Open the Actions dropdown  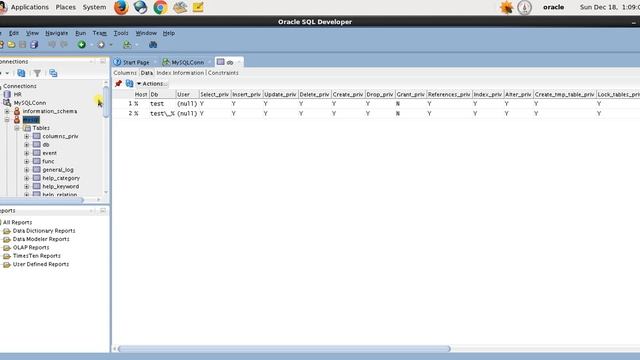click(x=152, y=84)
